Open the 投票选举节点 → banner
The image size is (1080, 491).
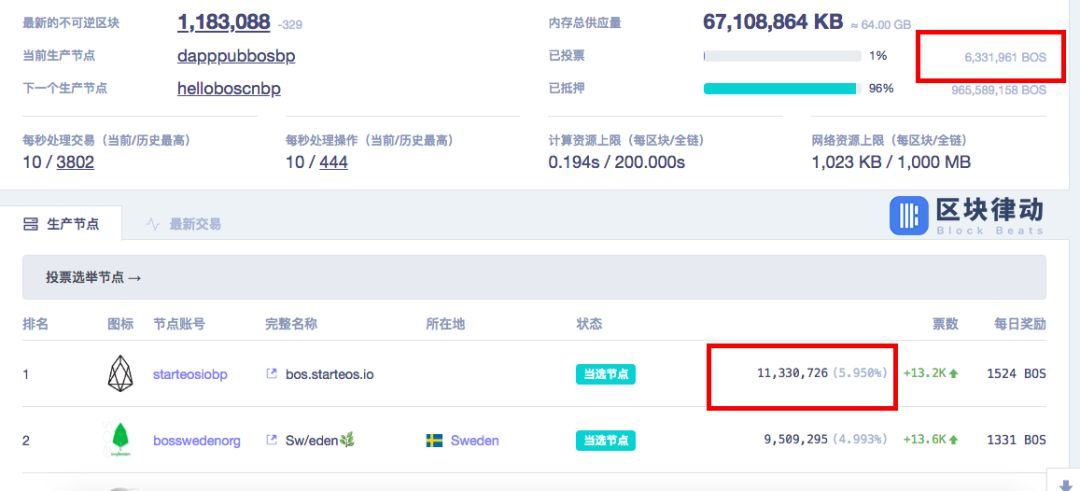click(534, 278)
